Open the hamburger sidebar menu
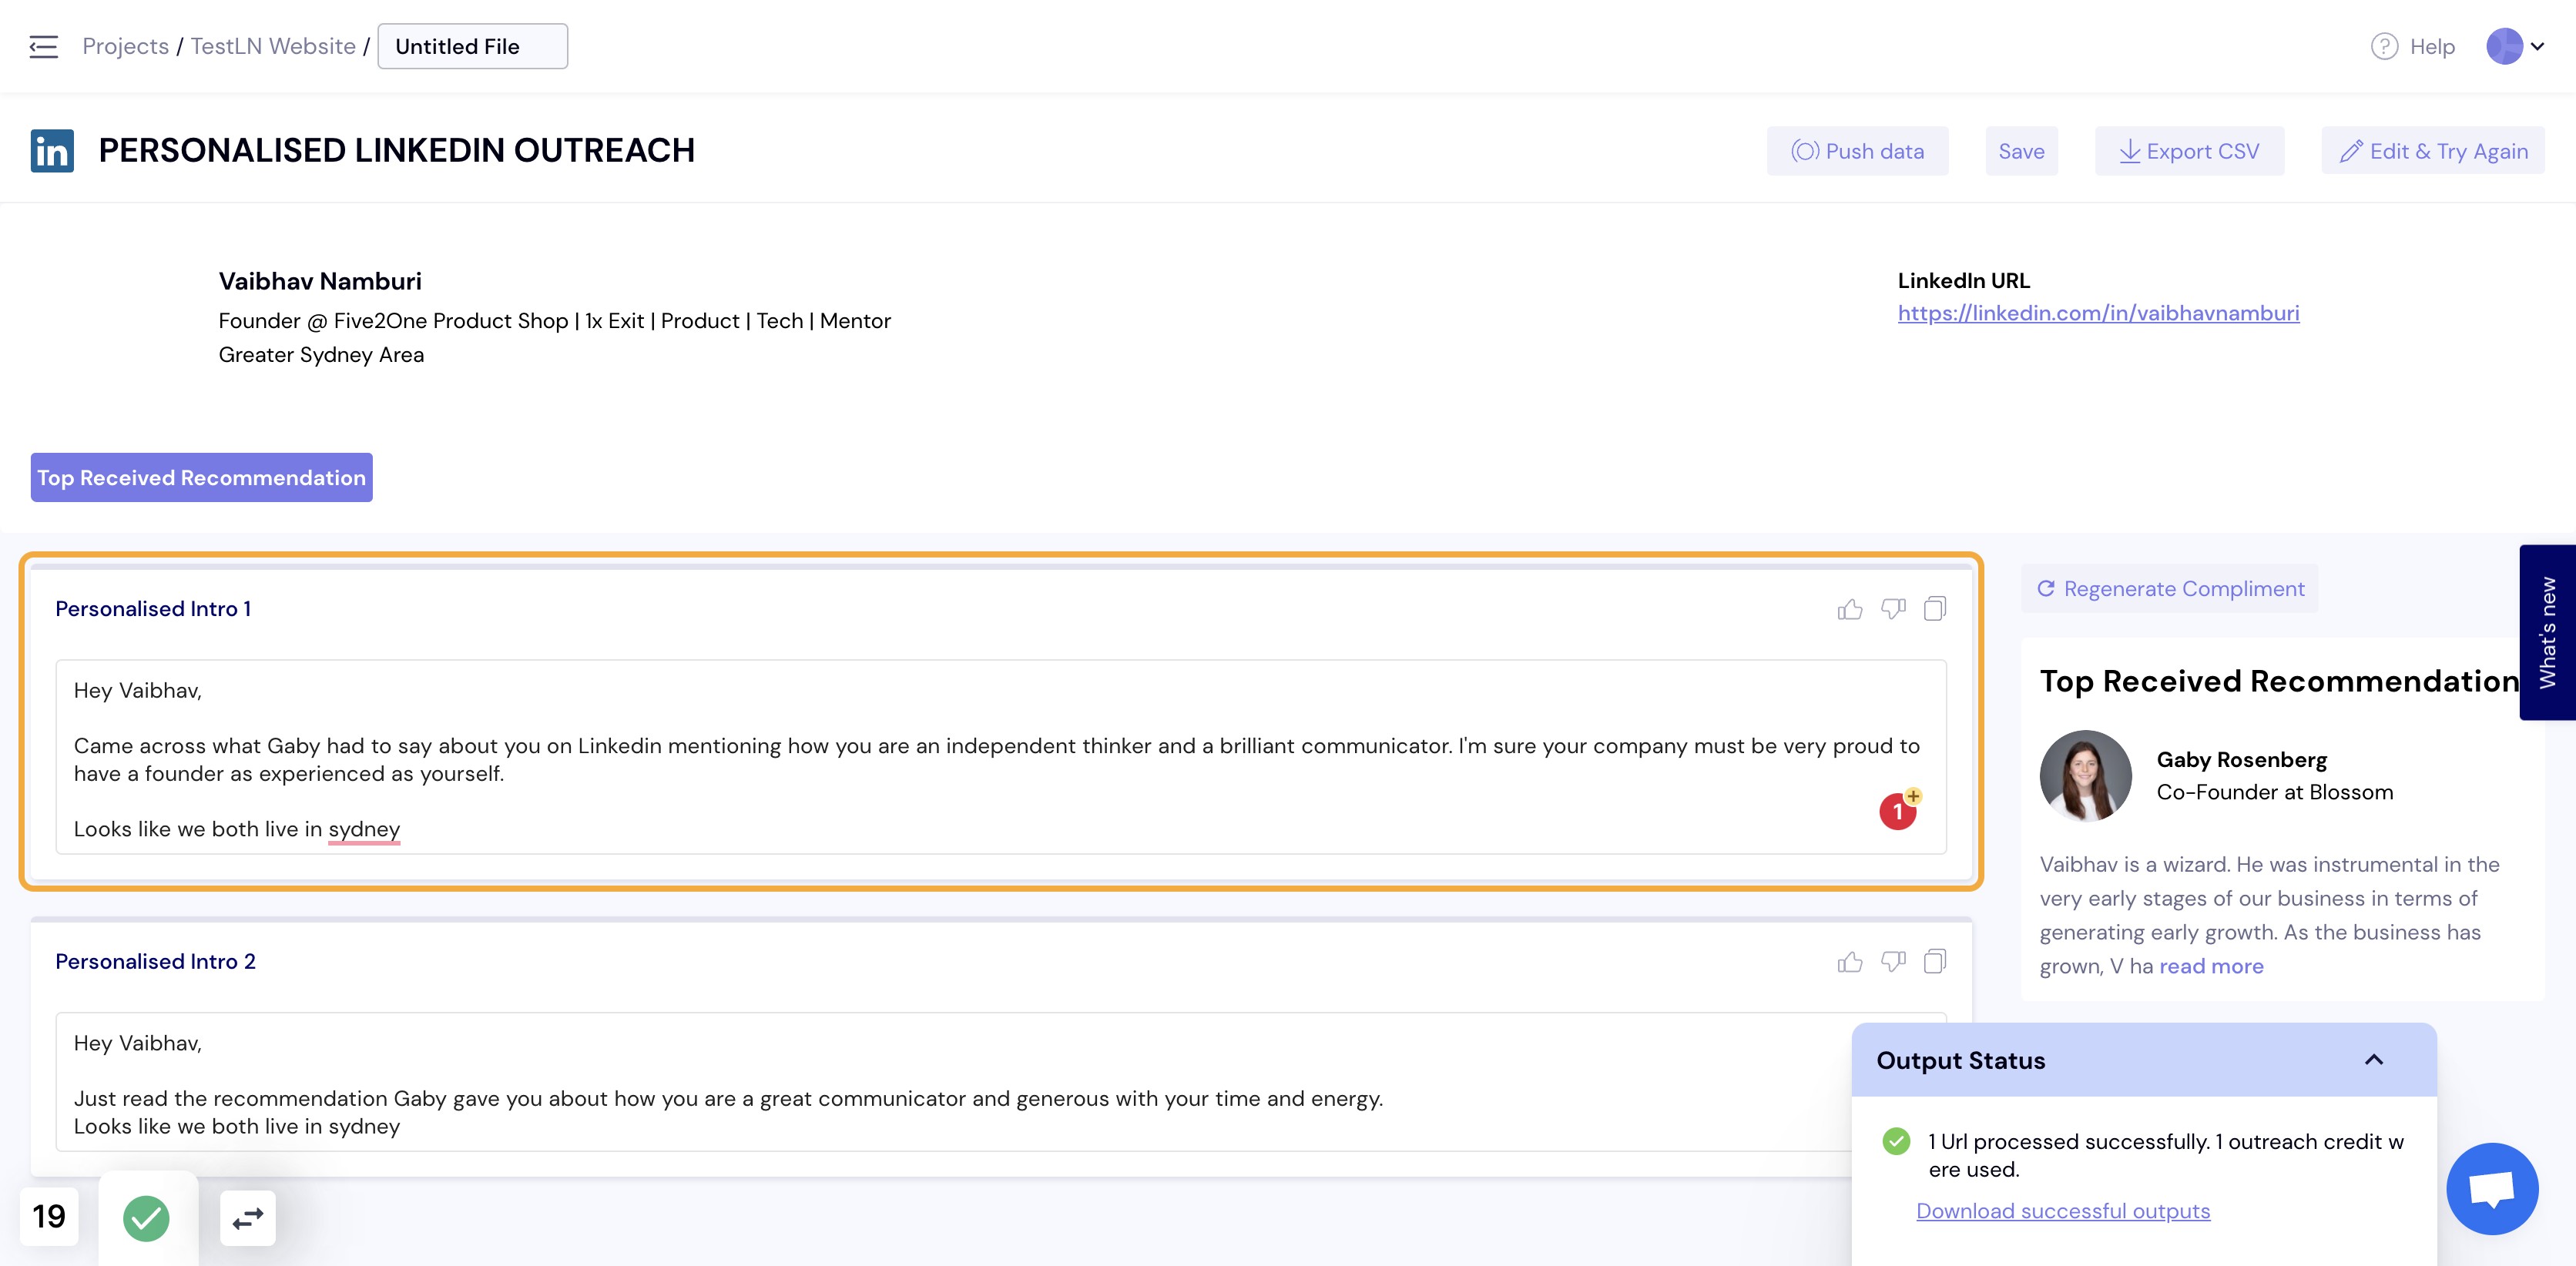2576x1266 pixels. click(43, 46)
